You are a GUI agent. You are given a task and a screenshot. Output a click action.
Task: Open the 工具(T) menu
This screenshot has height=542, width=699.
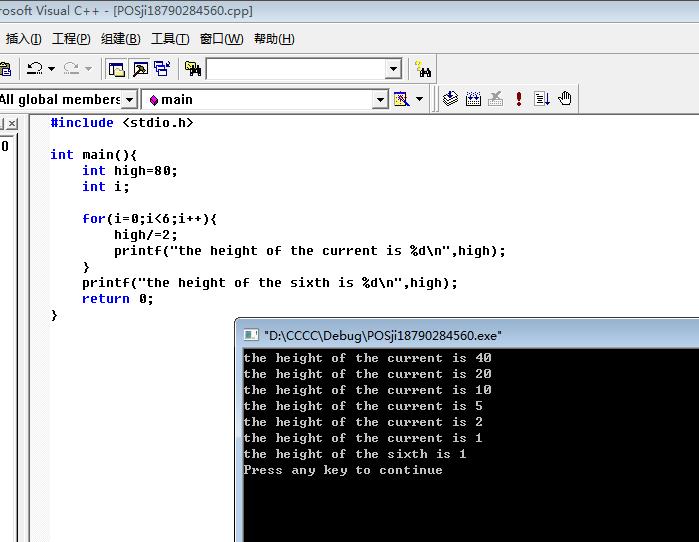coord(170,39)
